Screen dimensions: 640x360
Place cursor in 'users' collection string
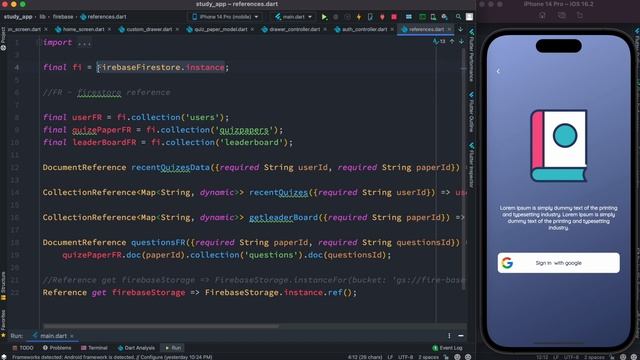tap(202, 118)
